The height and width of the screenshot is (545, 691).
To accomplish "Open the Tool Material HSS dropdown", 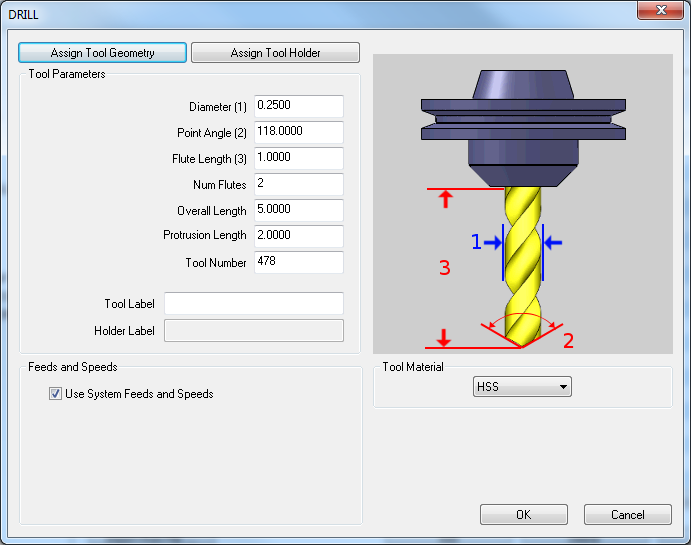I will (x=522, y=386).
